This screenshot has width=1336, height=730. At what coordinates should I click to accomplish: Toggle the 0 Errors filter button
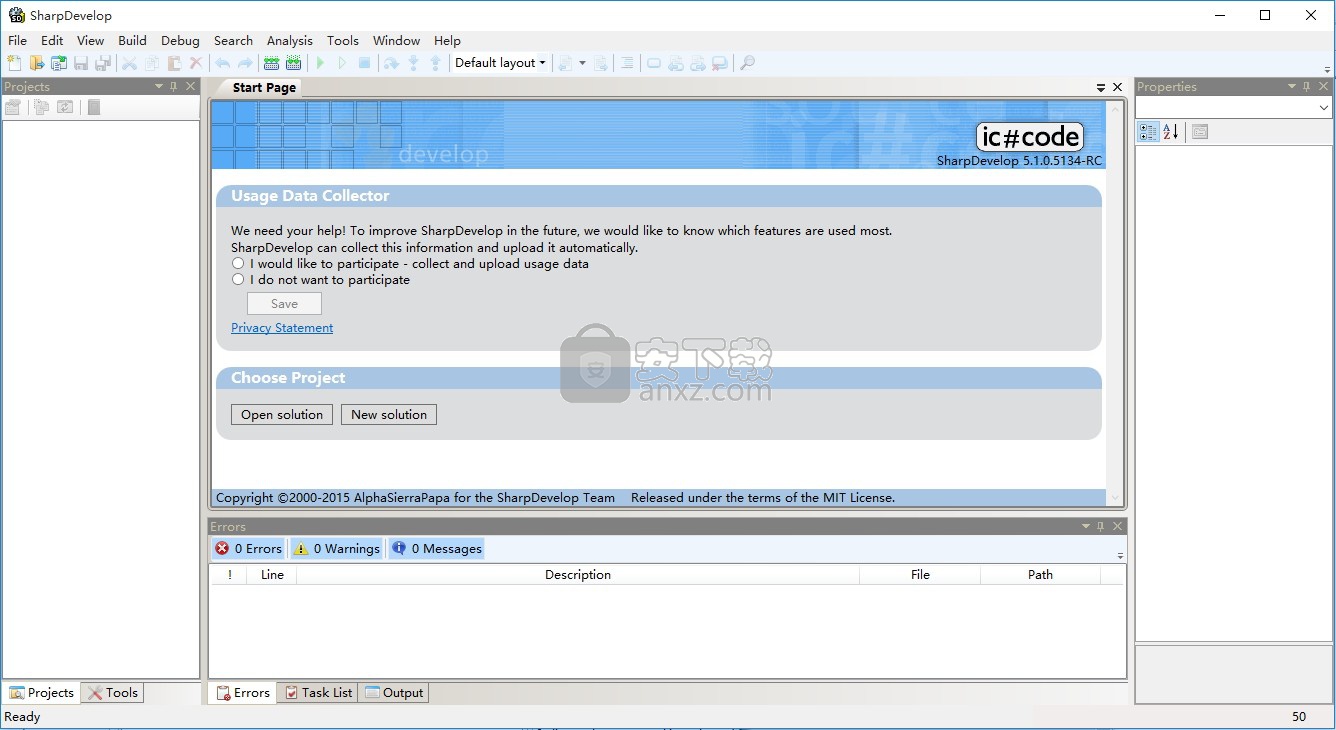click(249, 549)
